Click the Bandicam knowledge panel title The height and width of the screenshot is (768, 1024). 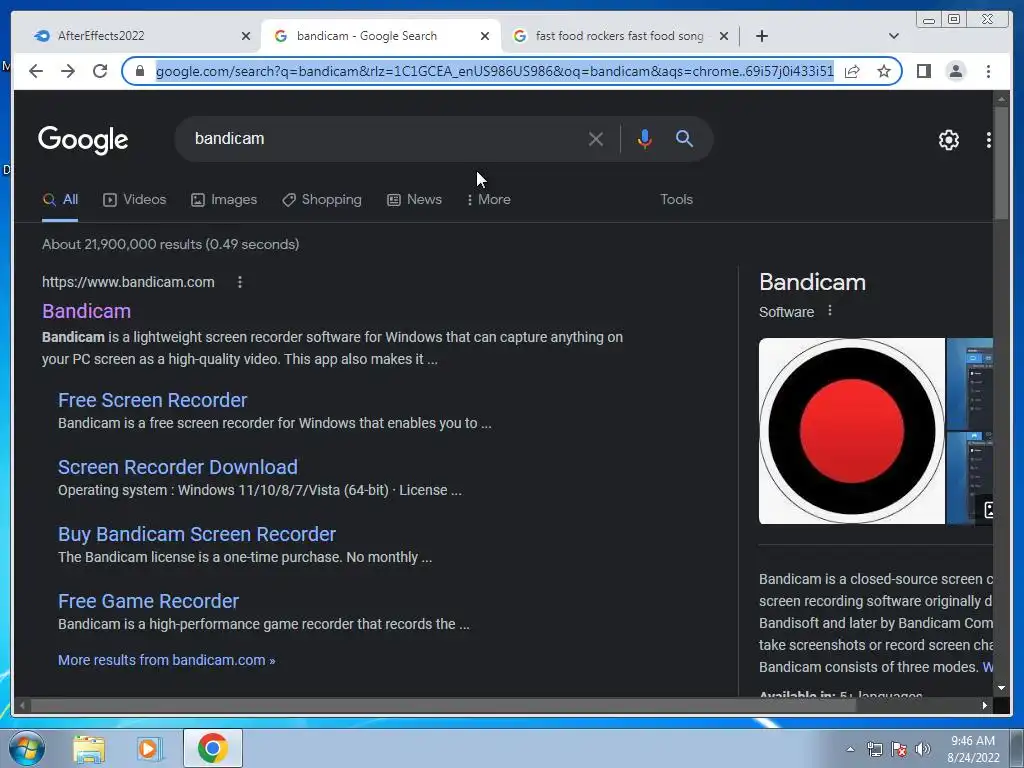(812, 282)
